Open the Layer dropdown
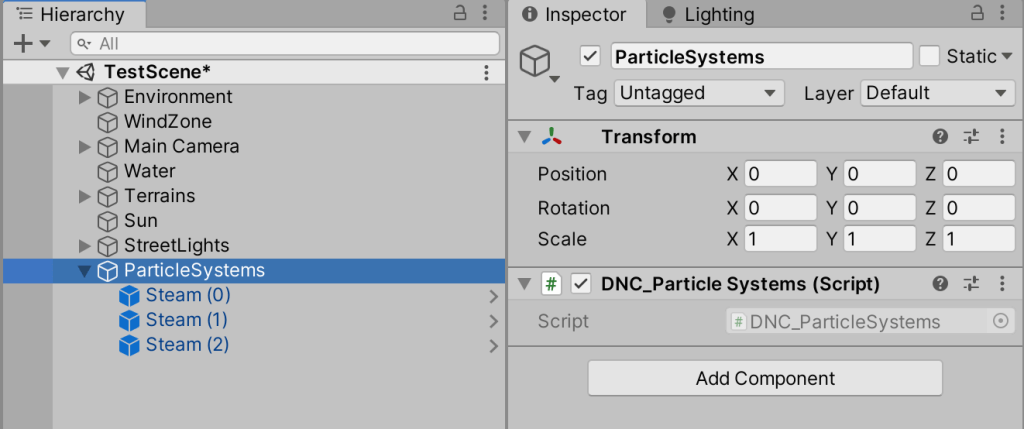 click(x=936, y=93)
